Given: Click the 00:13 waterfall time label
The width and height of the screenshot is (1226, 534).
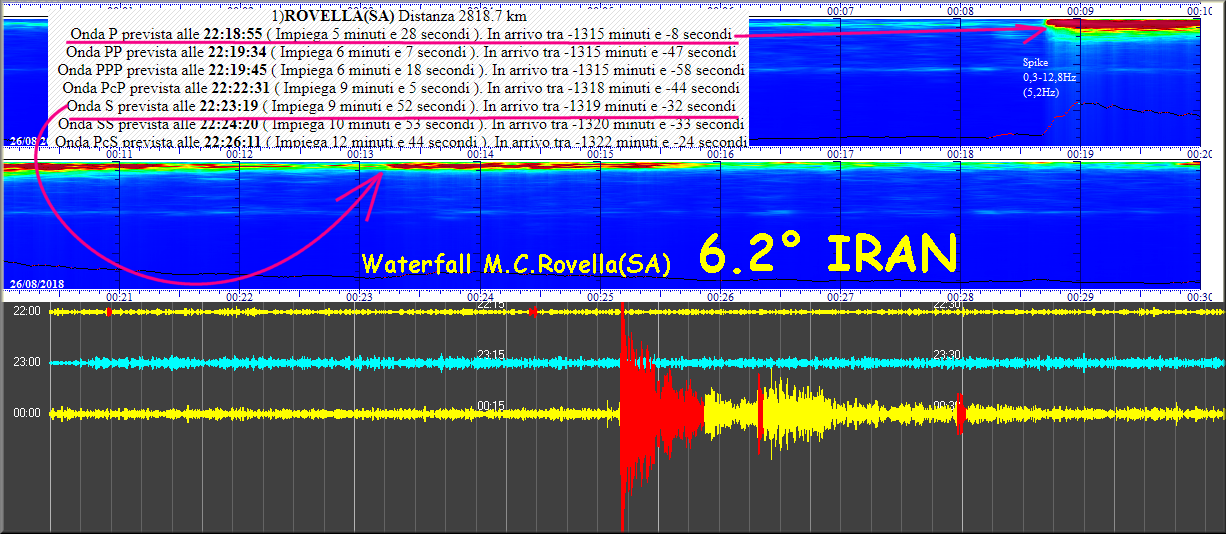Looking at the screenshot, I should pos(360,155).
